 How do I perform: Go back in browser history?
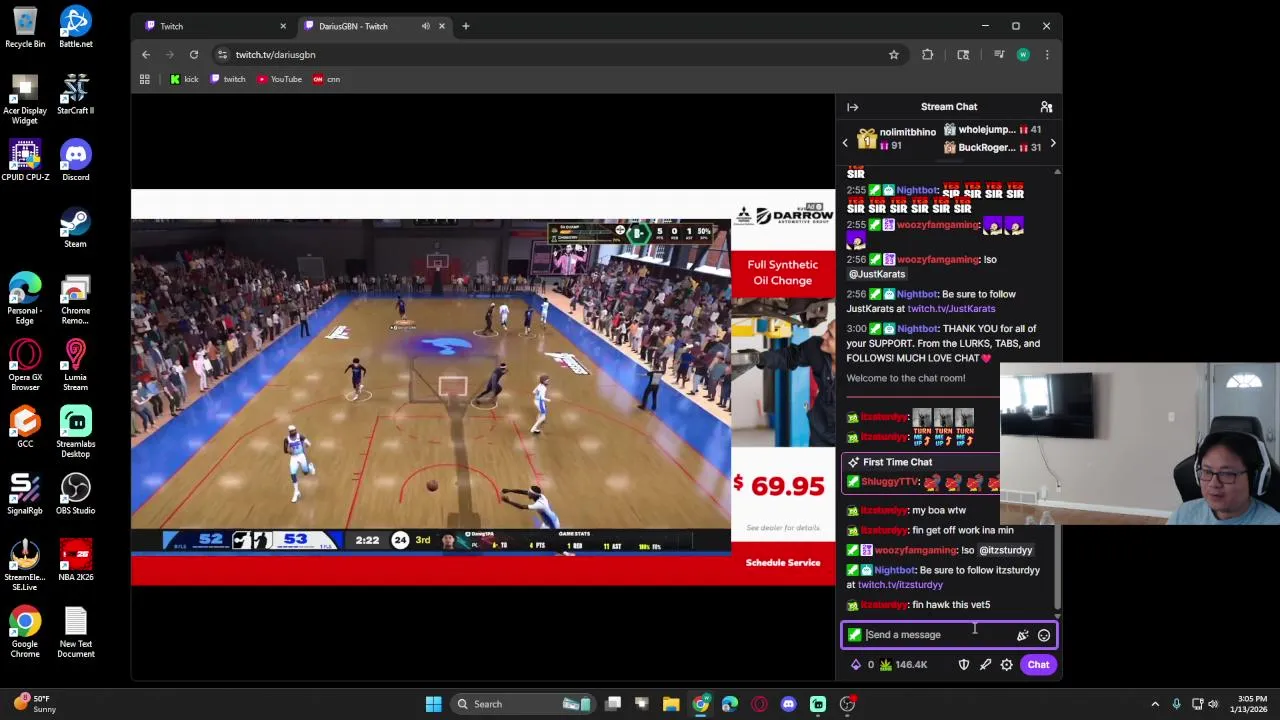[x=146, y=55]
